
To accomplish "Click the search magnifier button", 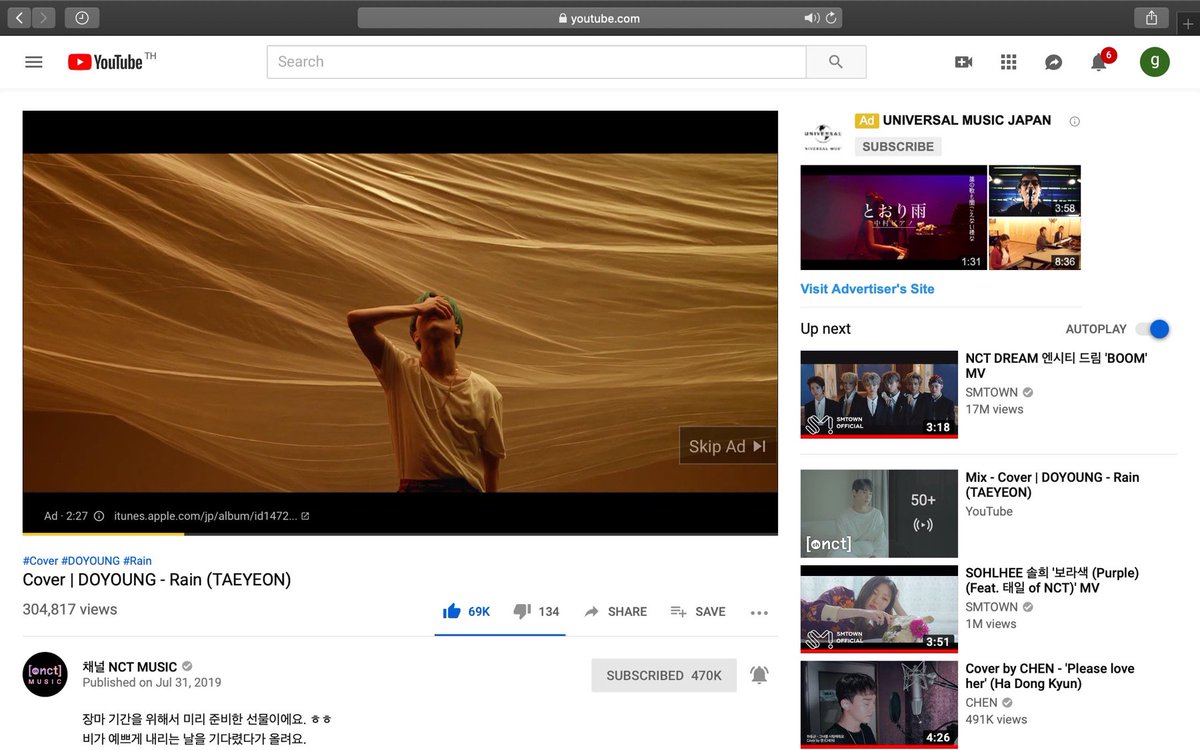I will click(836, 62).
